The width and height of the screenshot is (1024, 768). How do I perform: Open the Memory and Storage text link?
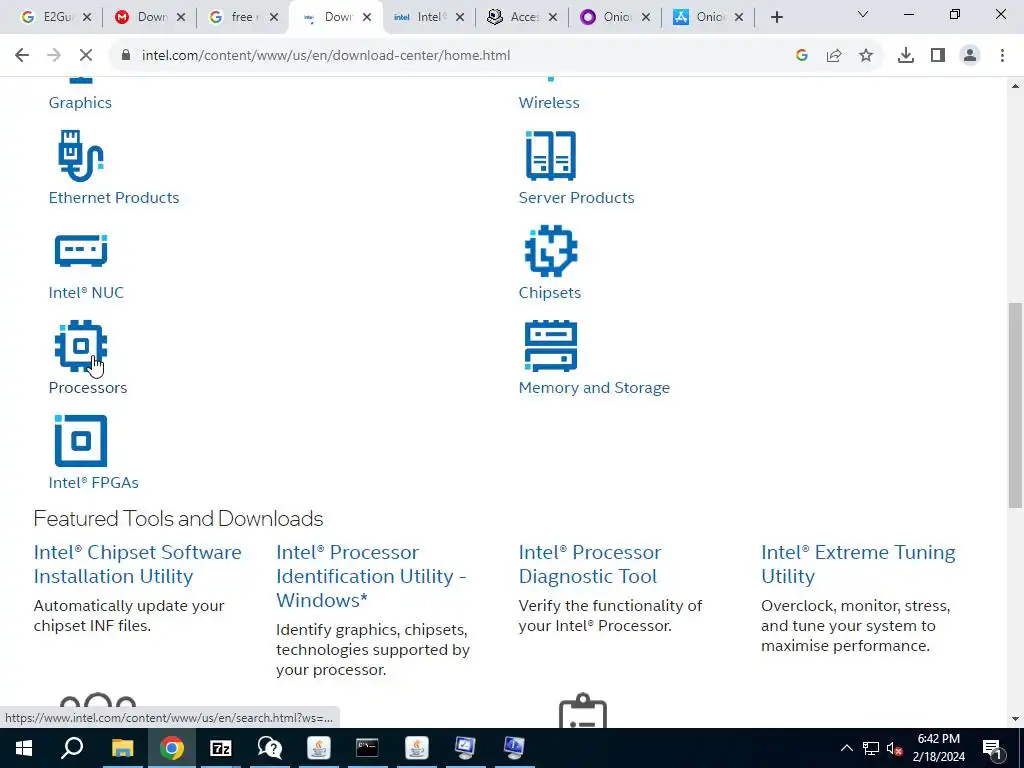click(x=594, y=388)
